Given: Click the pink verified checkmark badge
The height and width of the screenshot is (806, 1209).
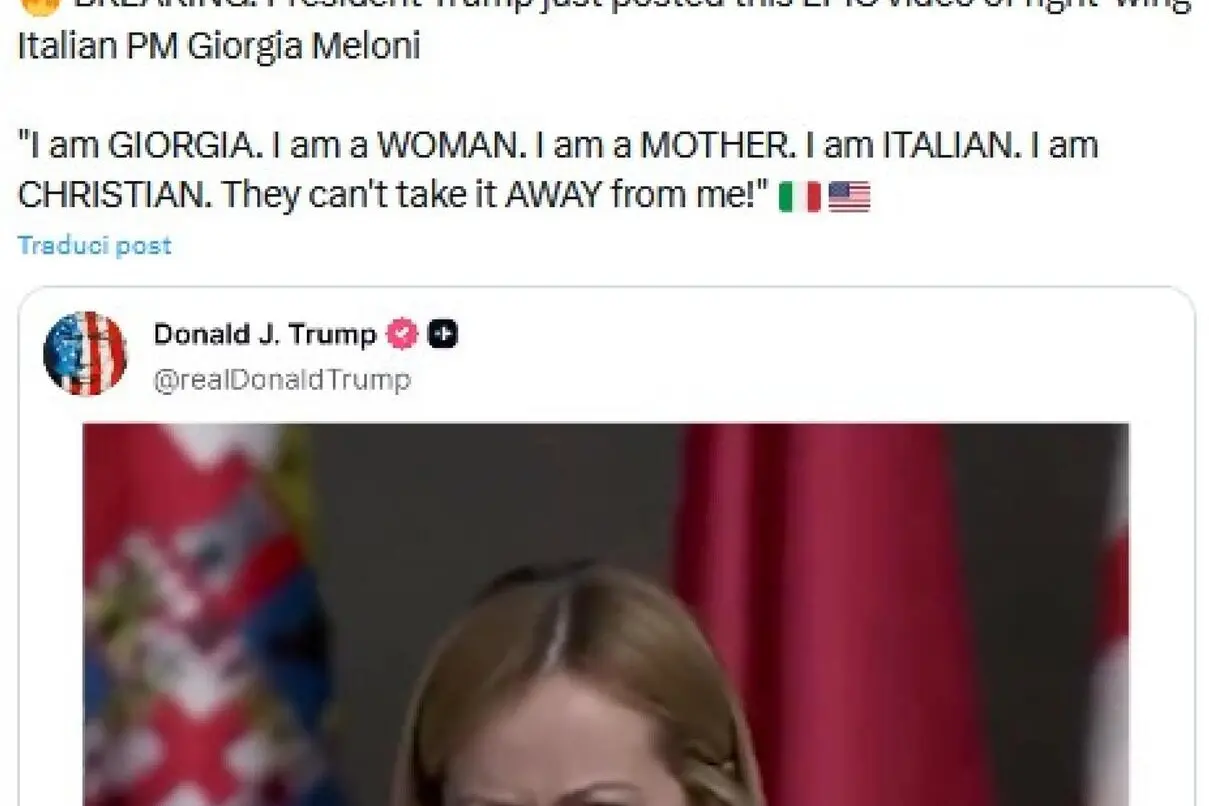Looking at the screenshot, I should click(402, 335).
